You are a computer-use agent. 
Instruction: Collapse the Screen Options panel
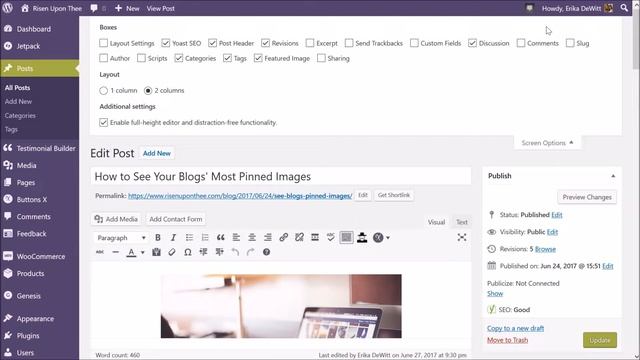(547, 143)
